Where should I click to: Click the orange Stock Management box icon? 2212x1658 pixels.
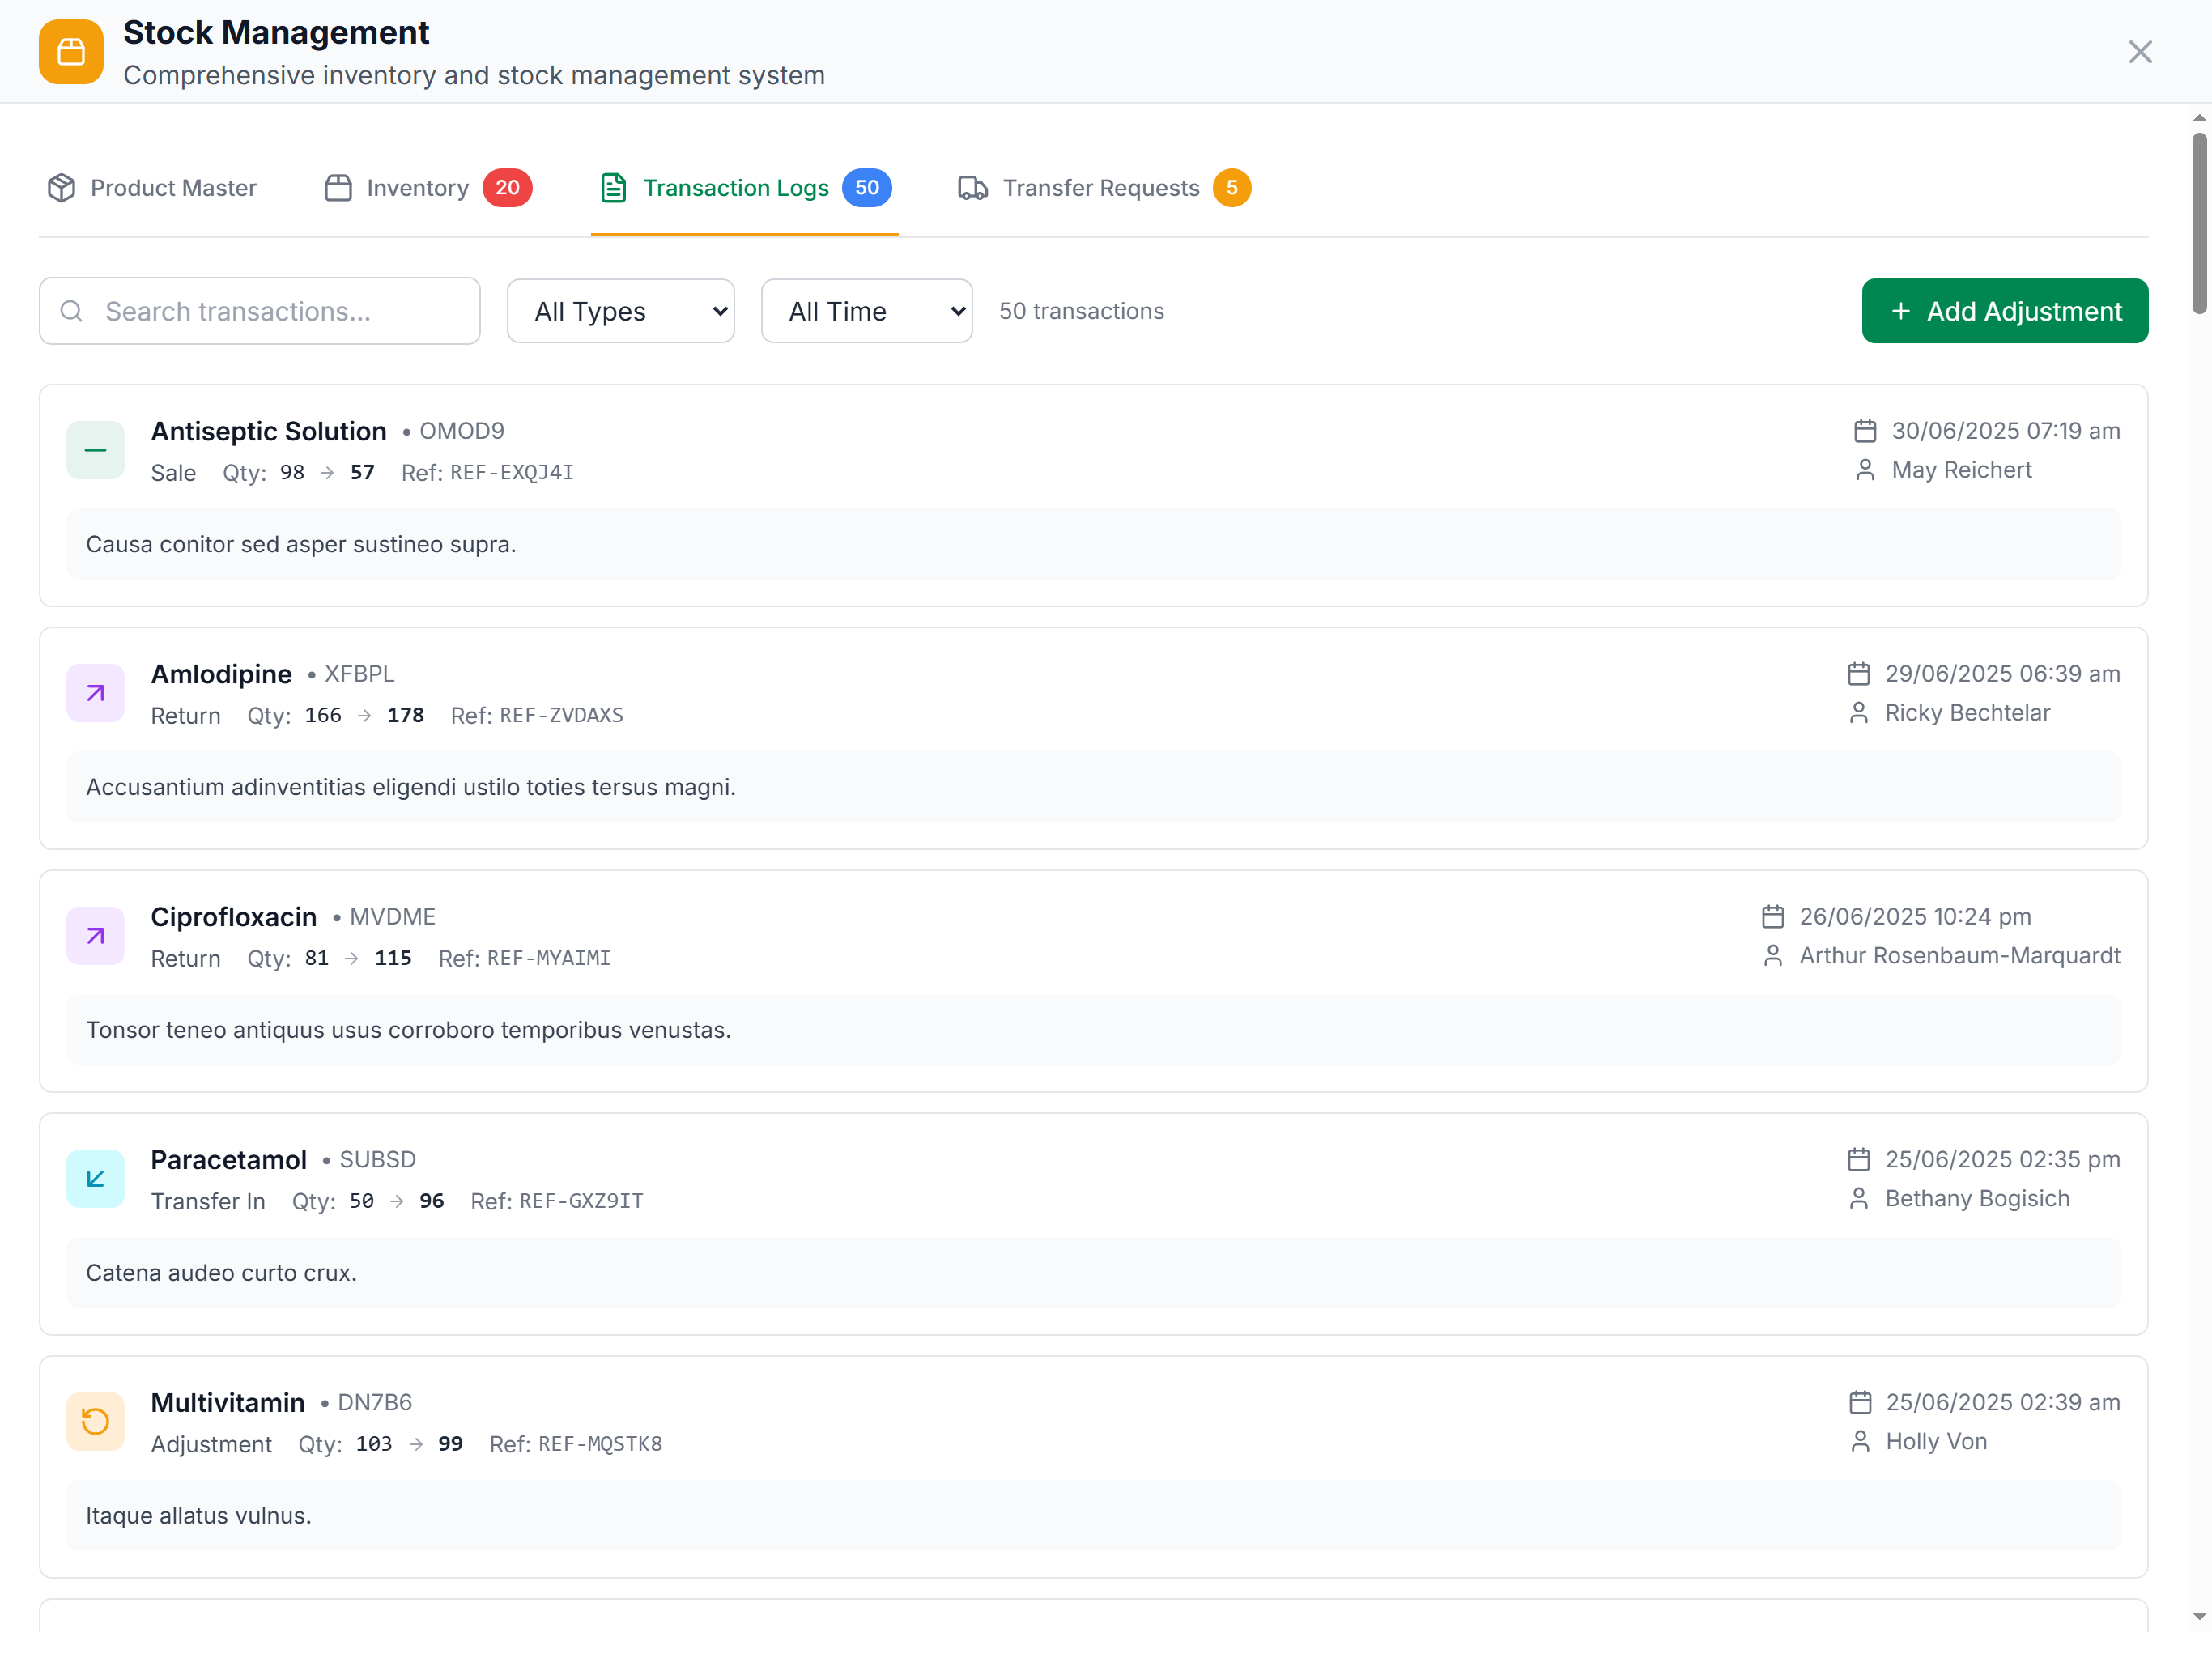click(71, 52)
